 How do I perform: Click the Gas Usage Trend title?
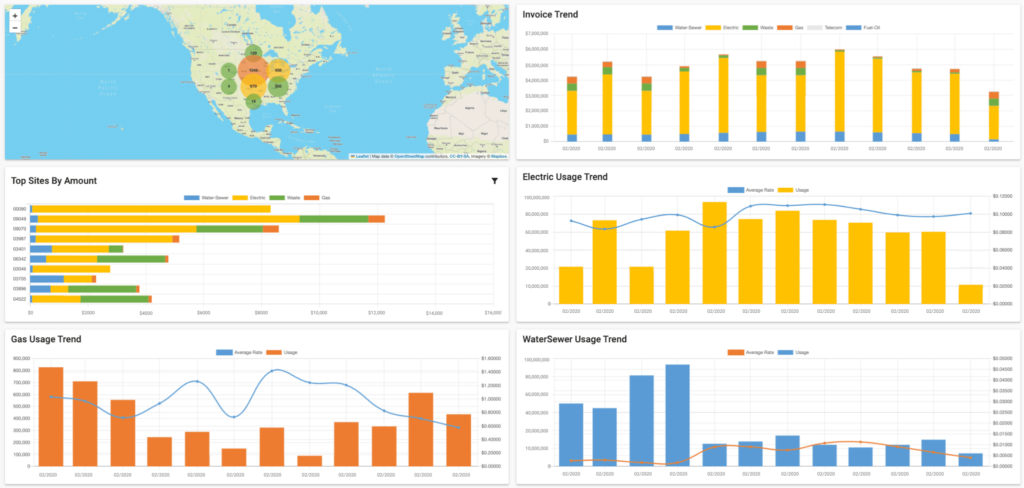click(x=46, y=339)
